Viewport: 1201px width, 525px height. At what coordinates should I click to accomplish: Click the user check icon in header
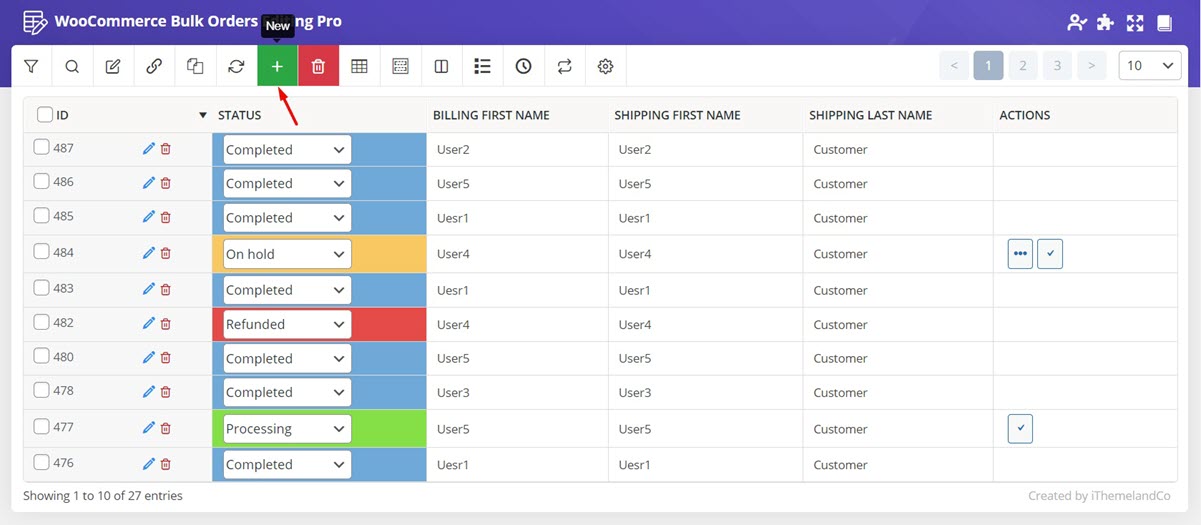[1076, 22]
